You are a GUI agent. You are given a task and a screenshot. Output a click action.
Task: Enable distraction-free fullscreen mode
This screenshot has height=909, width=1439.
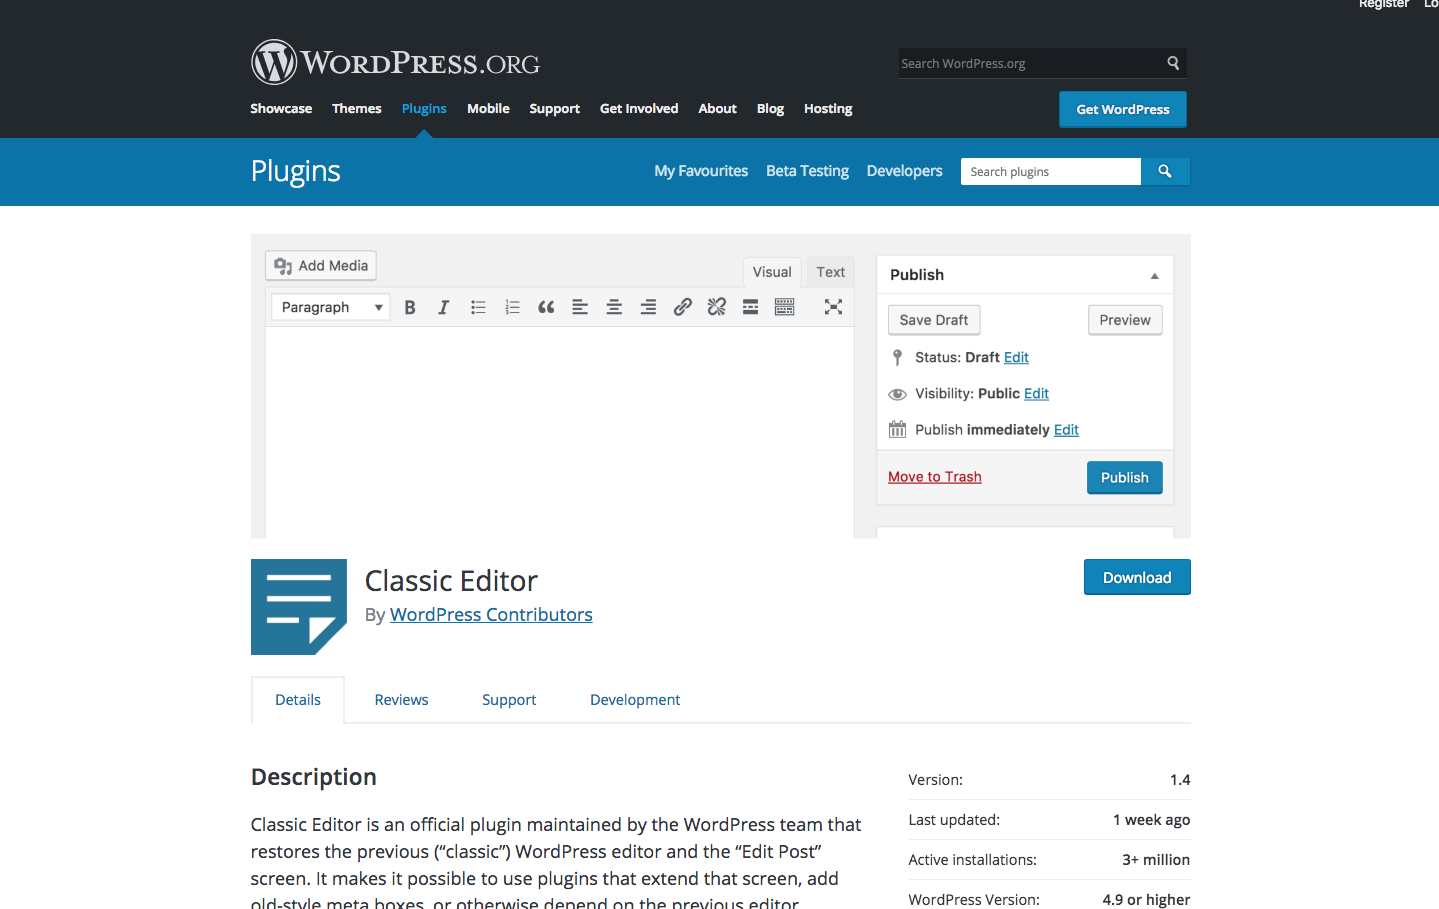pyautogui.click(x=833, y=307)
